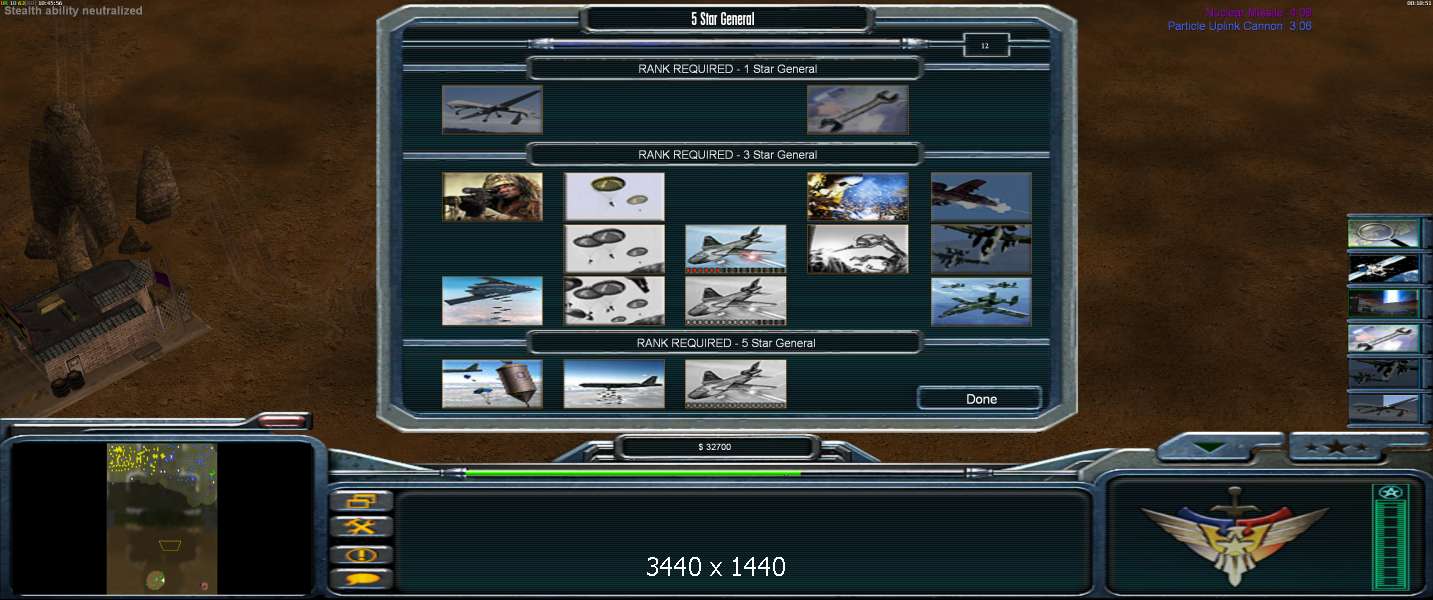Open the chat speech bubble button
1433x600 pixels.
pos(361,579)
